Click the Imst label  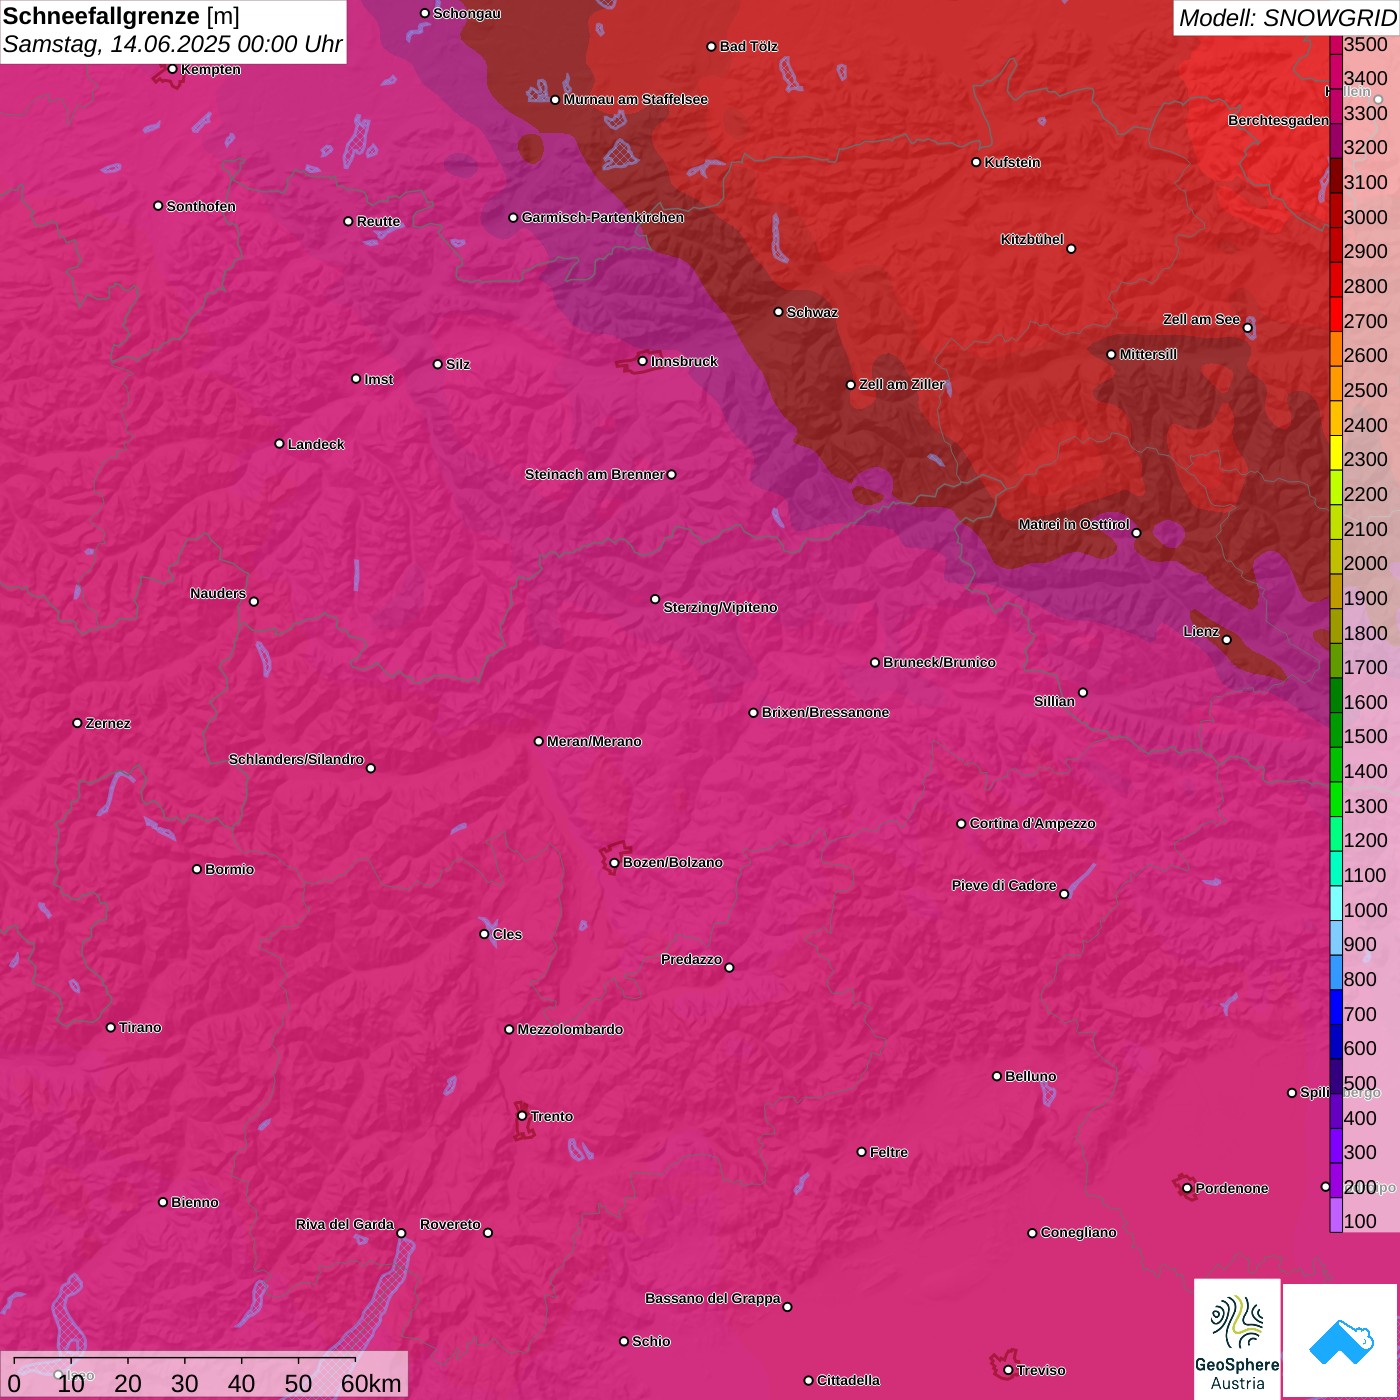(378, 379)
